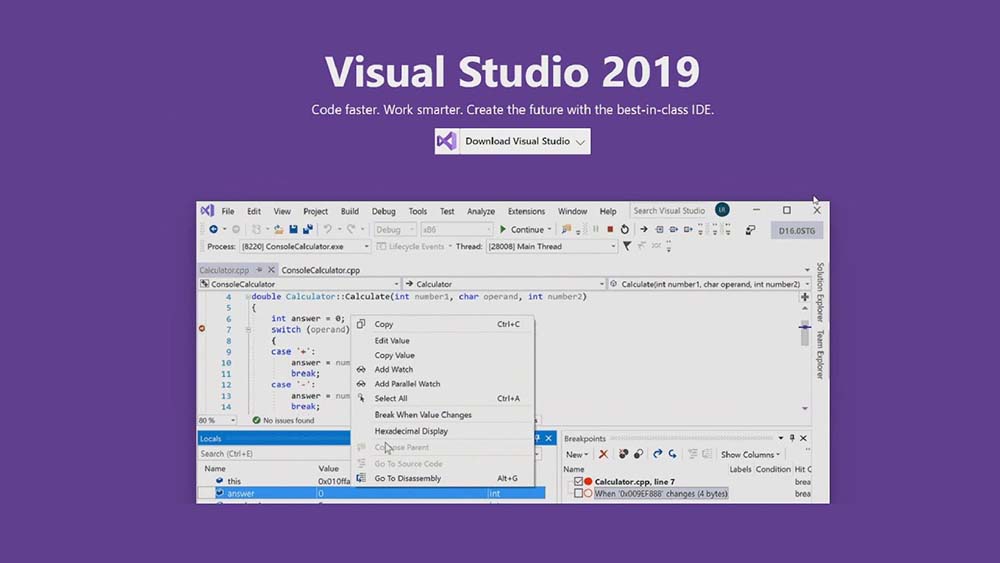Close the Calculator.cpp tab

[x=271, y=270]
